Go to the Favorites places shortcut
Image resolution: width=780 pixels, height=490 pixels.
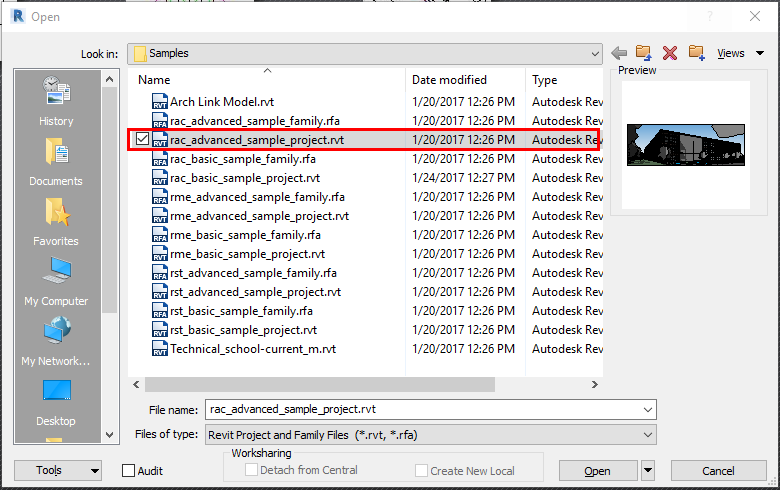coord(56,212)
